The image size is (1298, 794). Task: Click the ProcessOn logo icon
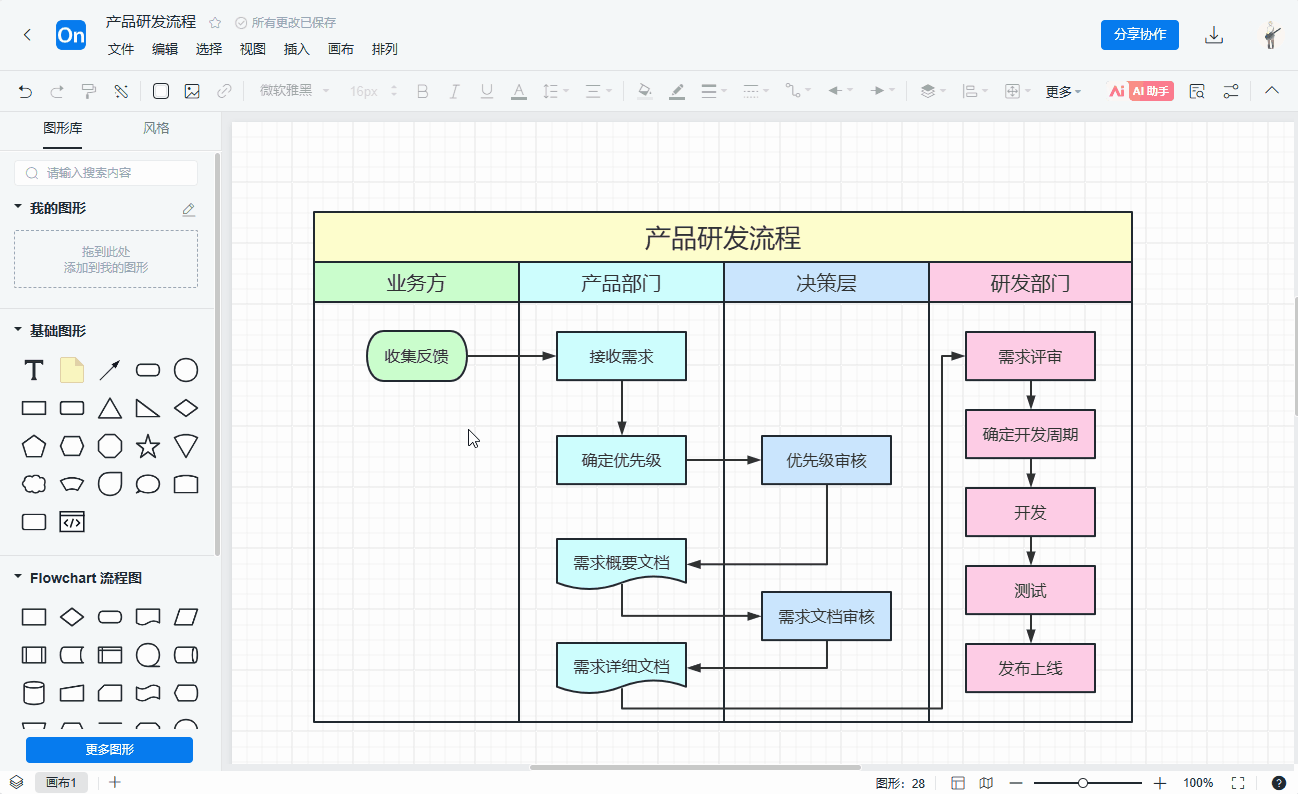(x=71, y=35)
